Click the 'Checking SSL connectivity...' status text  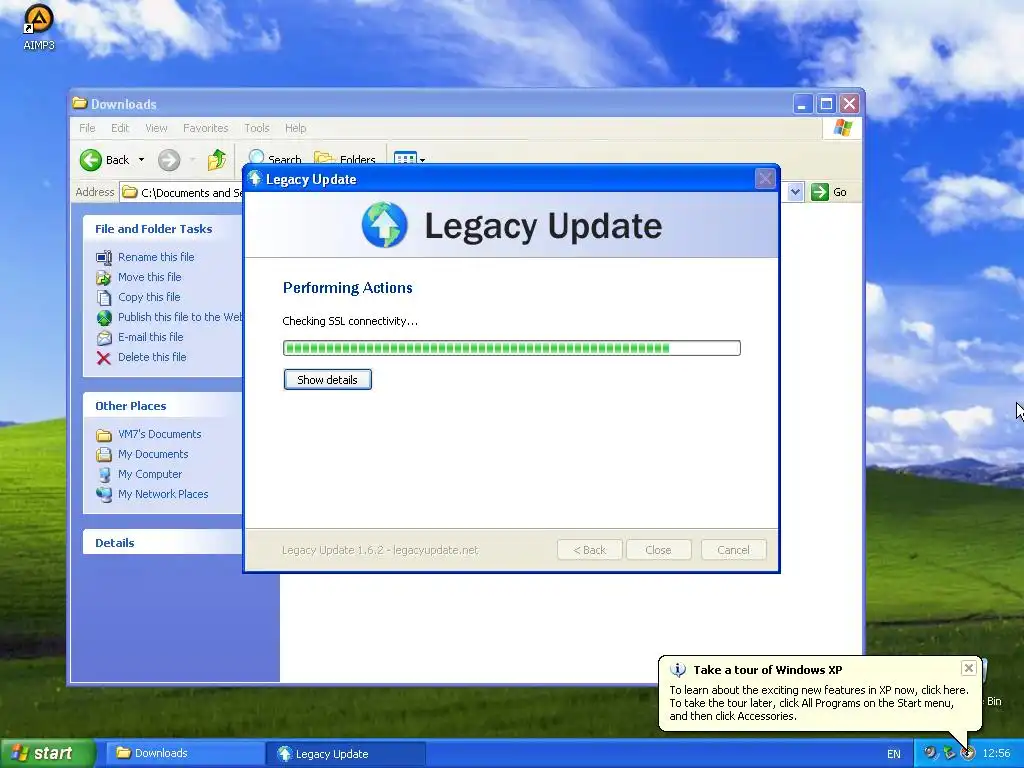click(x=350, y=321)
